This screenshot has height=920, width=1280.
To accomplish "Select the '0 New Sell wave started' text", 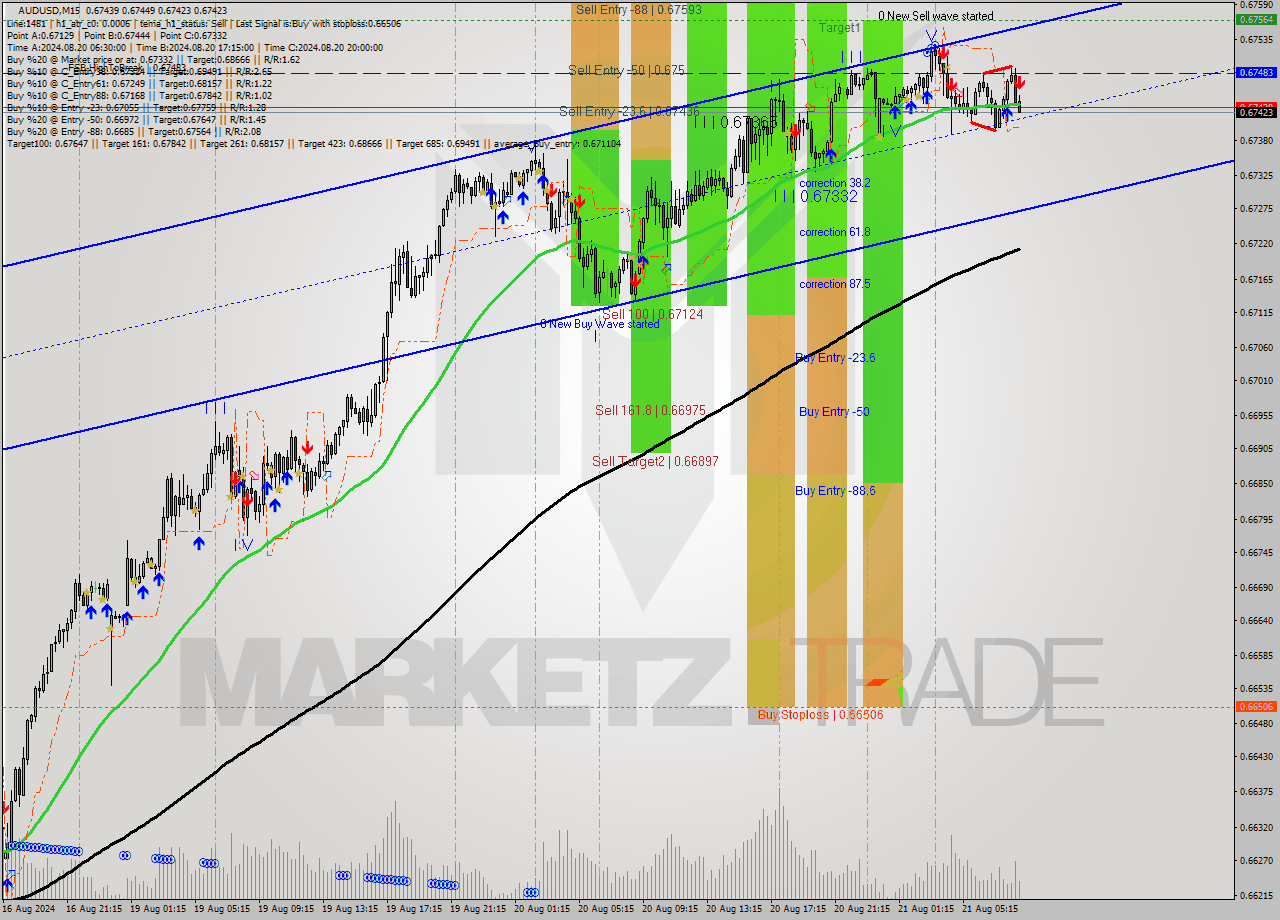I will [936, 16].
